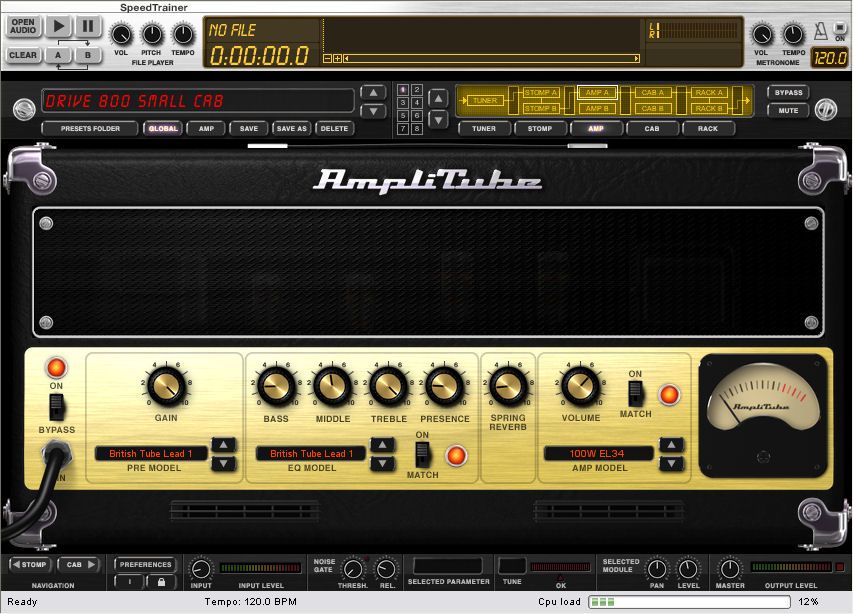Select the AMP A block in the signal chain
The width and height of the screenshot is (853, 614).
(597, 92)
